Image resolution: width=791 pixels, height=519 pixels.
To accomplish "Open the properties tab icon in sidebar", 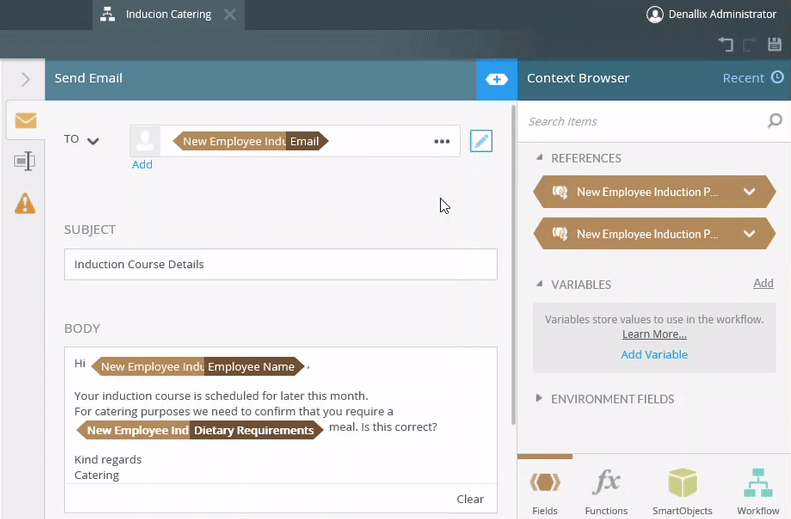I will pos(25,161).
